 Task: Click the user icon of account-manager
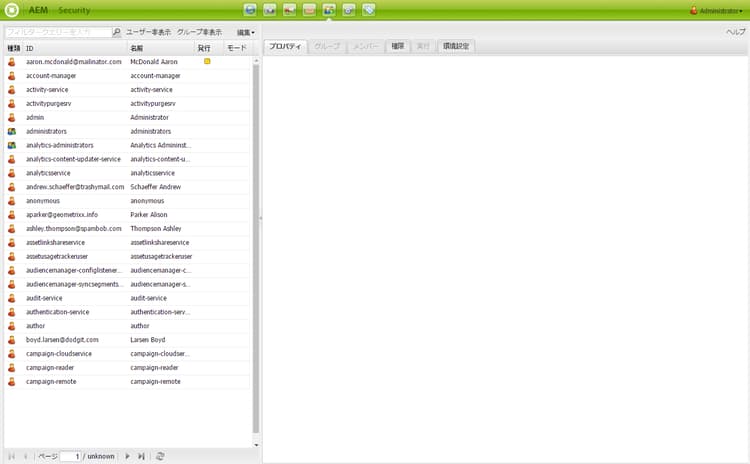pos(11,76)
